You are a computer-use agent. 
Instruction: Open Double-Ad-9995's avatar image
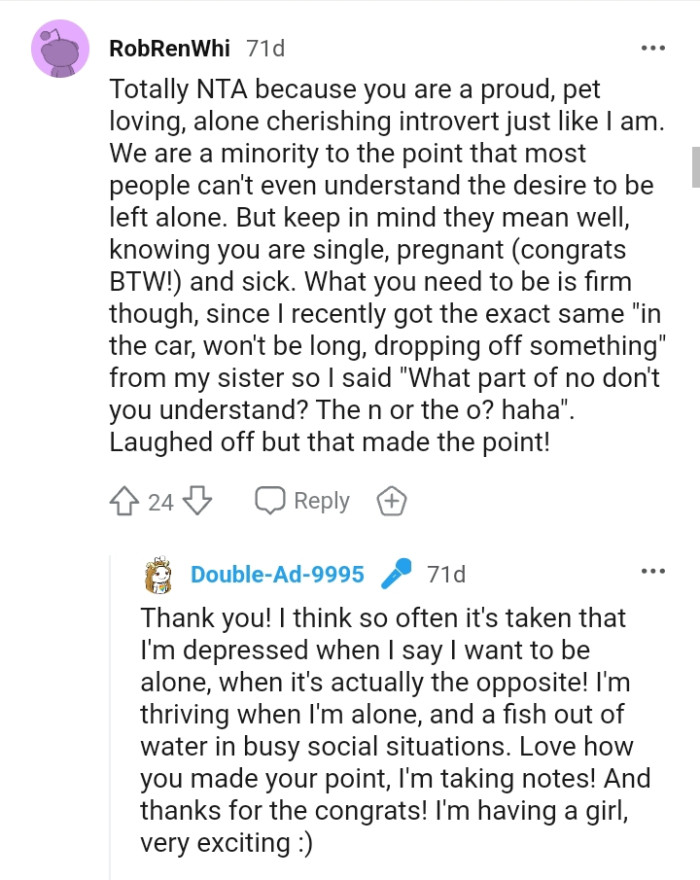[158, 575]
